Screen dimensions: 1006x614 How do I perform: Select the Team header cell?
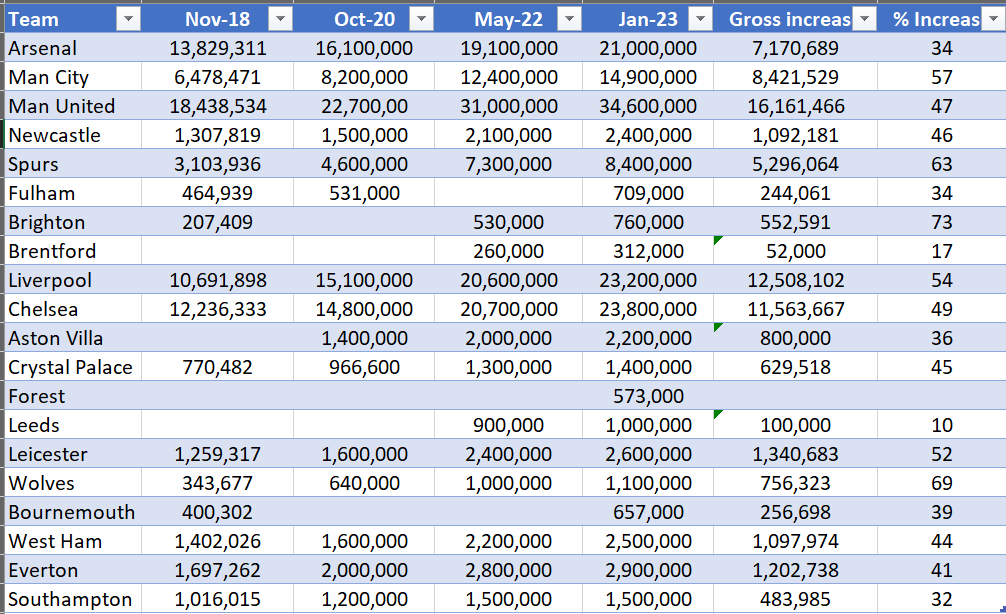point(73,19)
